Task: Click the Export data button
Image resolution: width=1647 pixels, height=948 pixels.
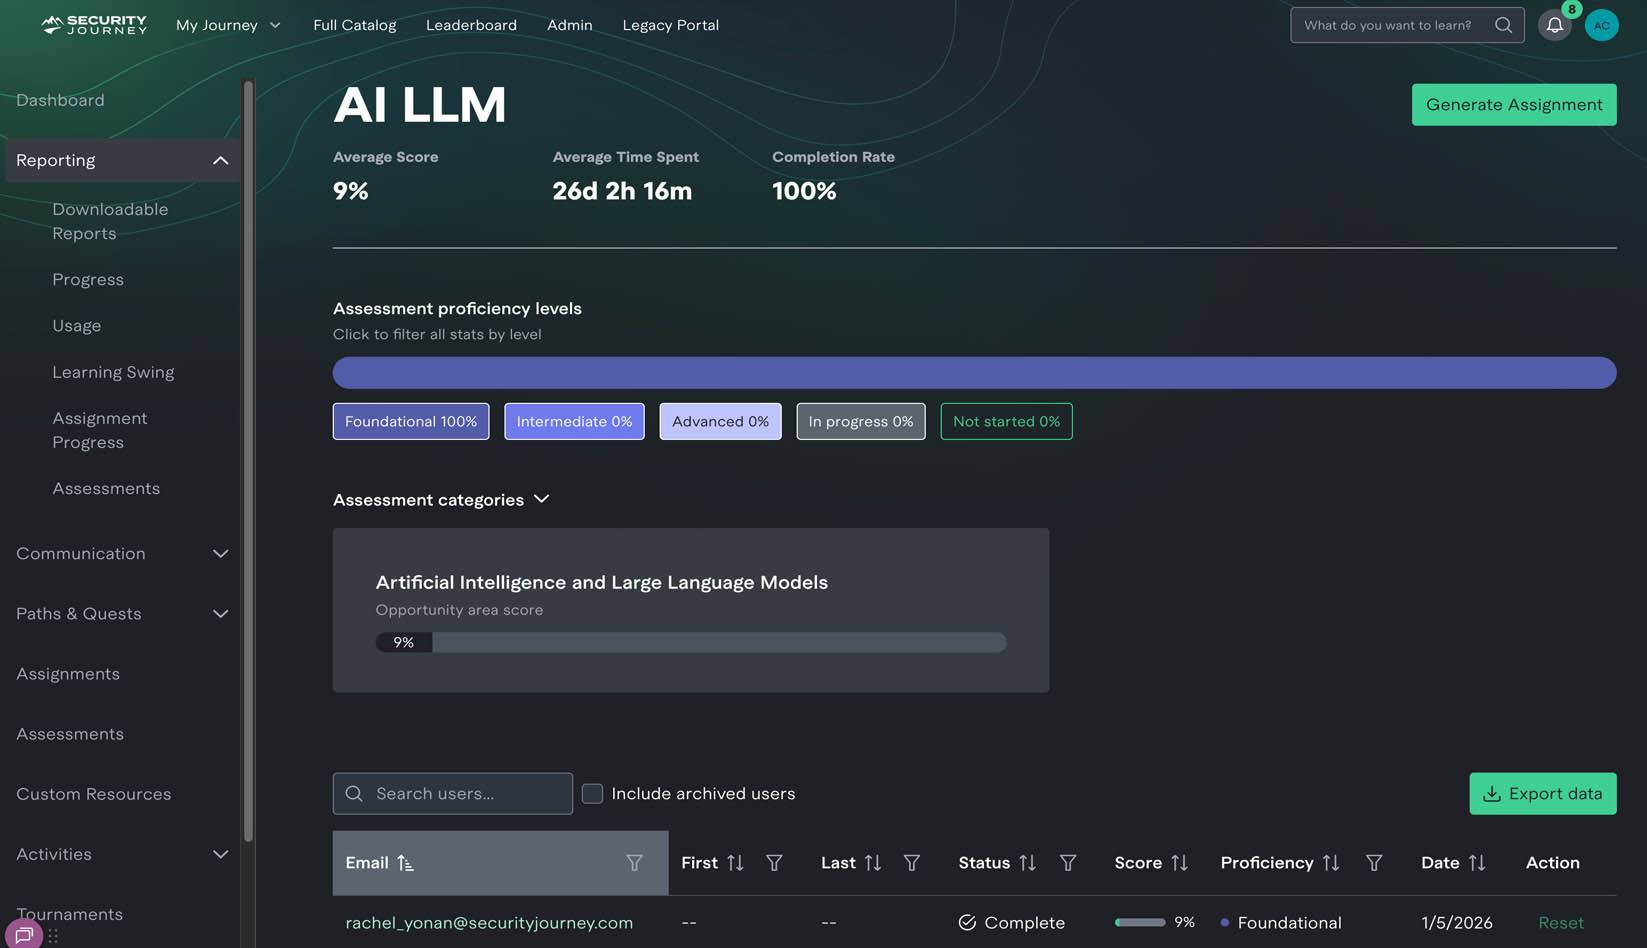Action: [x=1543, y=794]
